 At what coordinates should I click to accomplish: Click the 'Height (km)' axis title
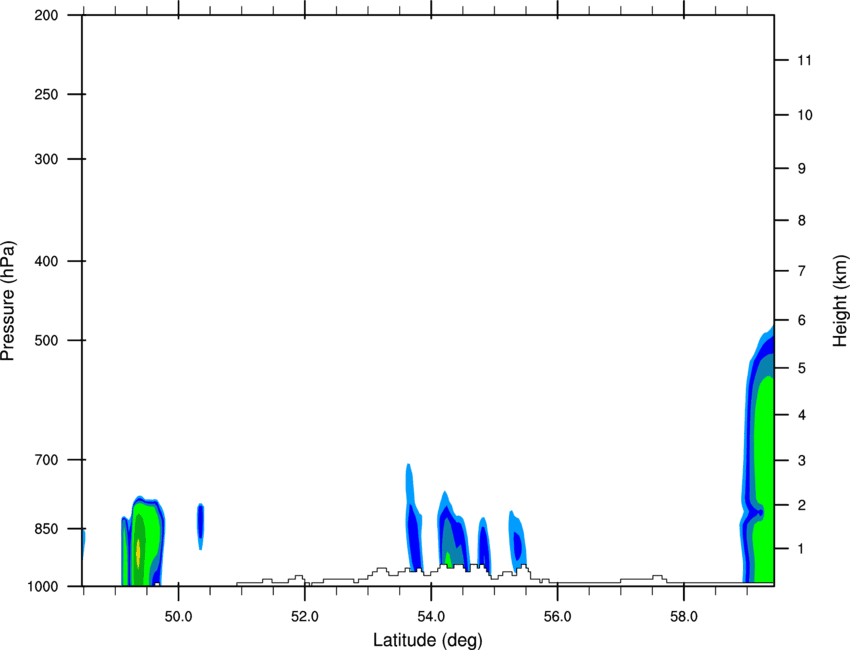click(840, 301)
